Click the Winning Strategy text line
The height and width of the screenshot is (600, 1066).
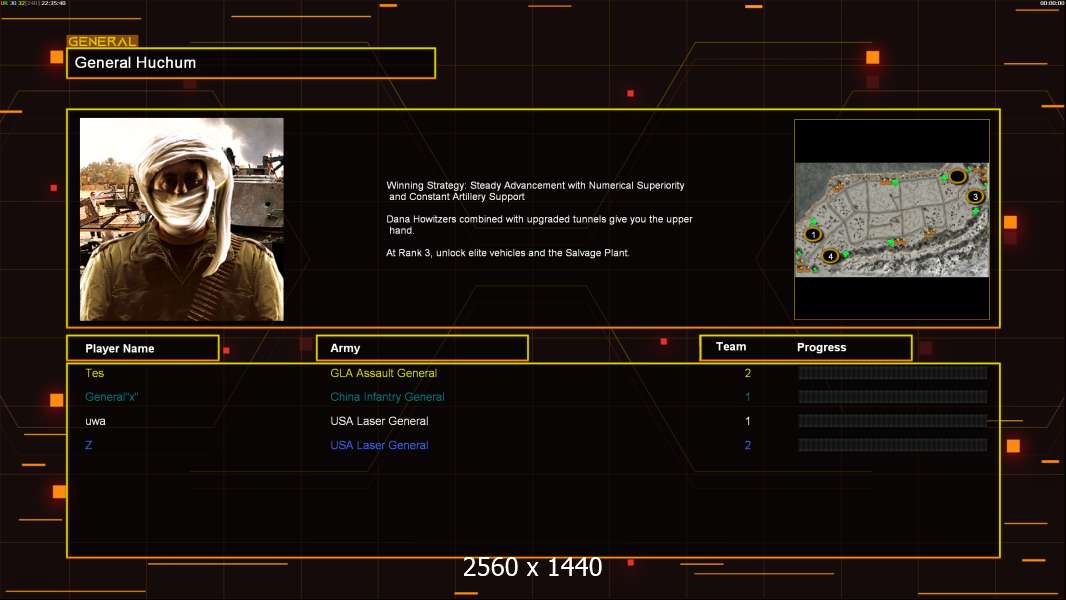tap(536, 191)
